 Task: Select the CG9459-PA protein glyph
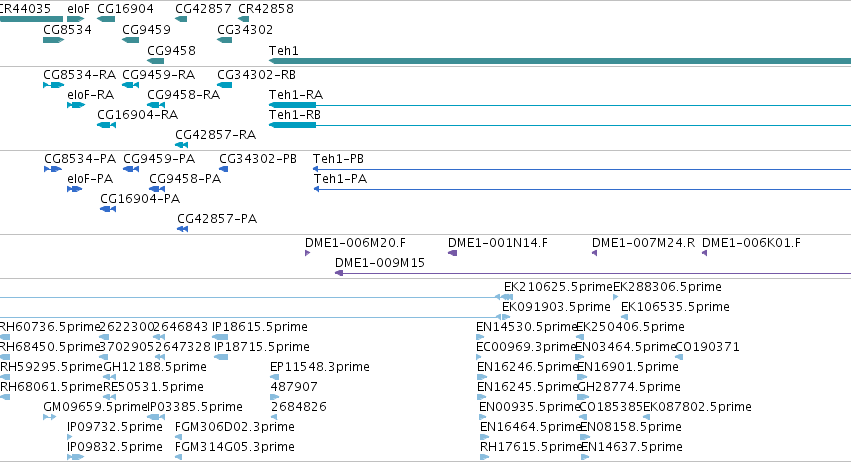(131, 169)
